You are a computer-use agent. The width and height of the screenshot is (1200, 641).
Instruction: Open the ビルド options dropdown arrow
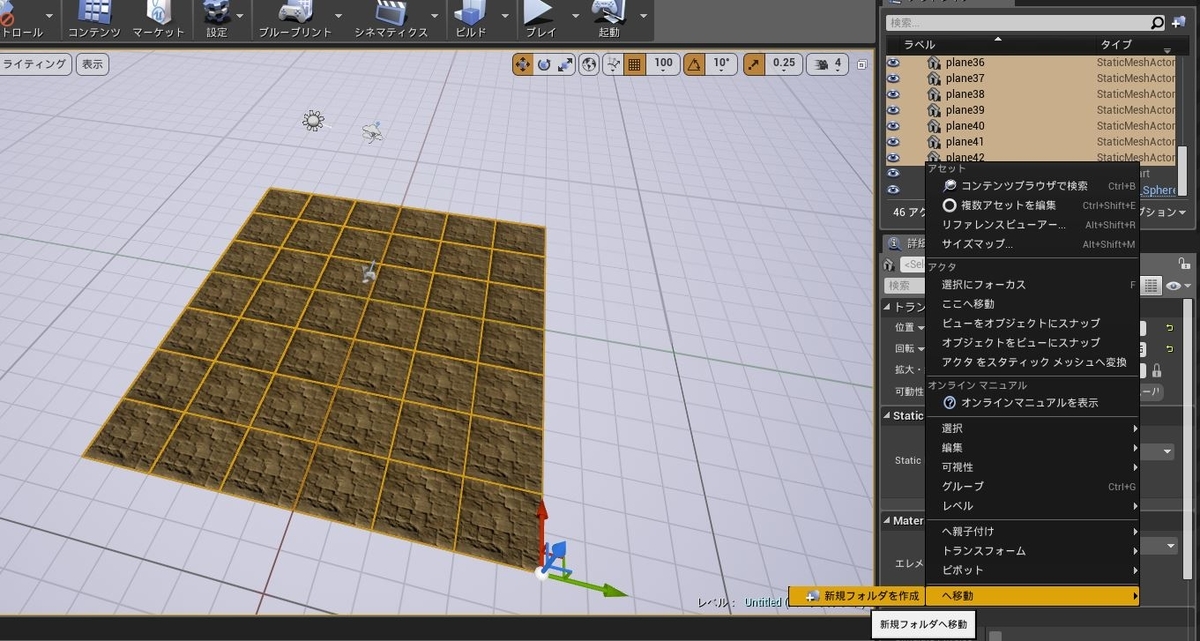[x=507, y=17]
